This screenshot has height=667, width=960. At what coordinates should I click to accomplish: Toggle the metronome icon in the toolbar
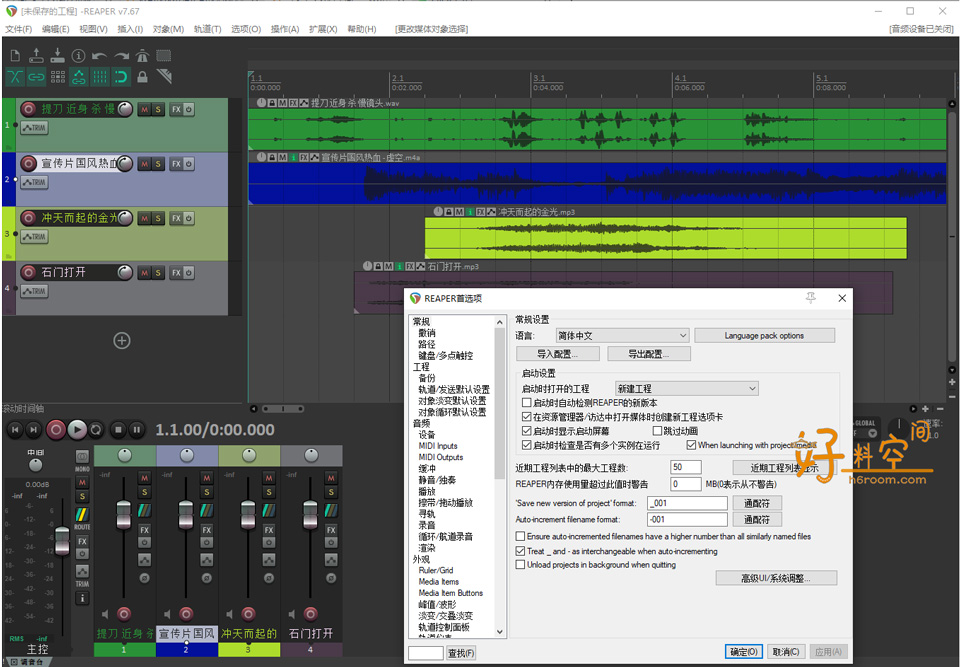(x=143, y=56)
